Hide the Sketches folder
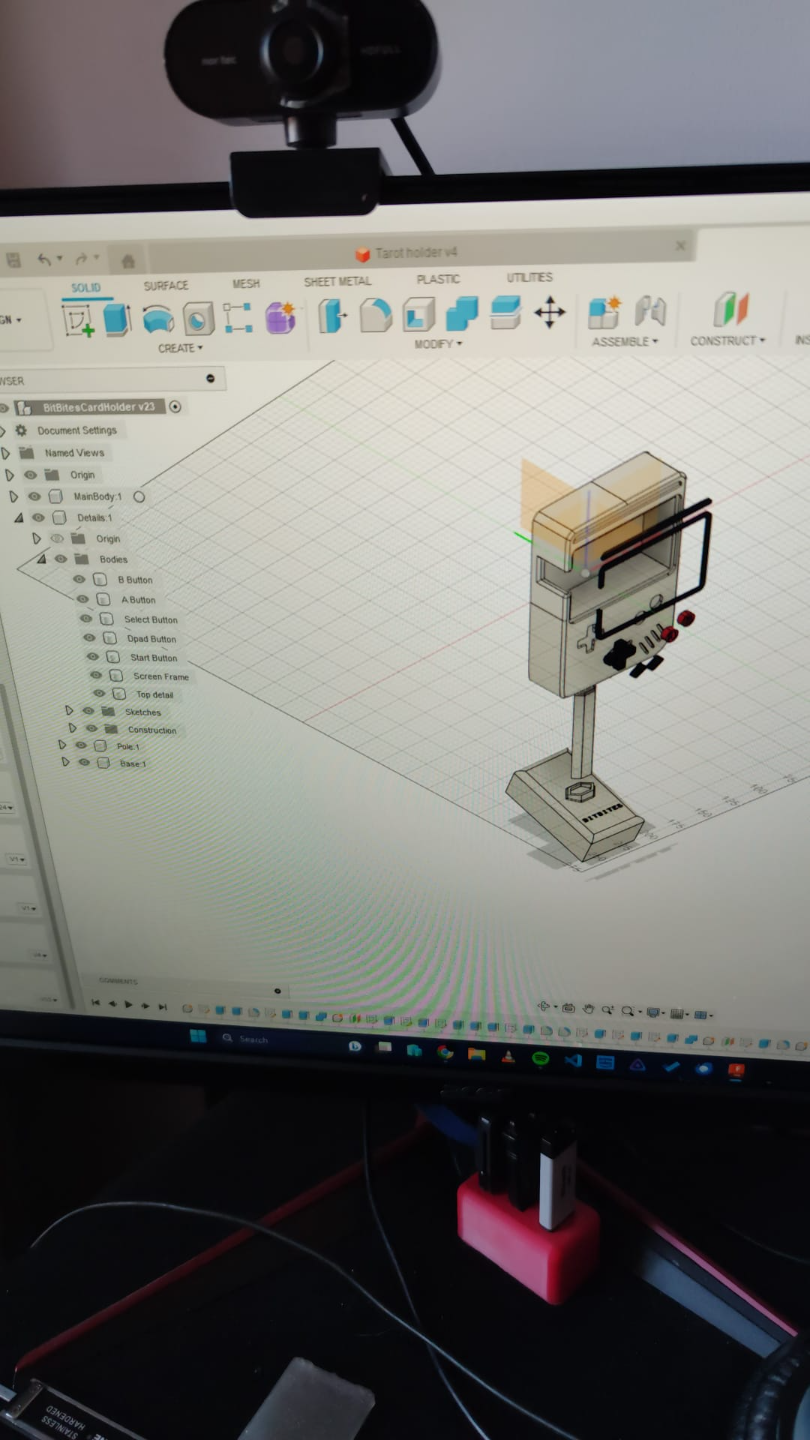The height and width of the screenshot is (1440, 810). pyautogui.click(x=89, y=711)
